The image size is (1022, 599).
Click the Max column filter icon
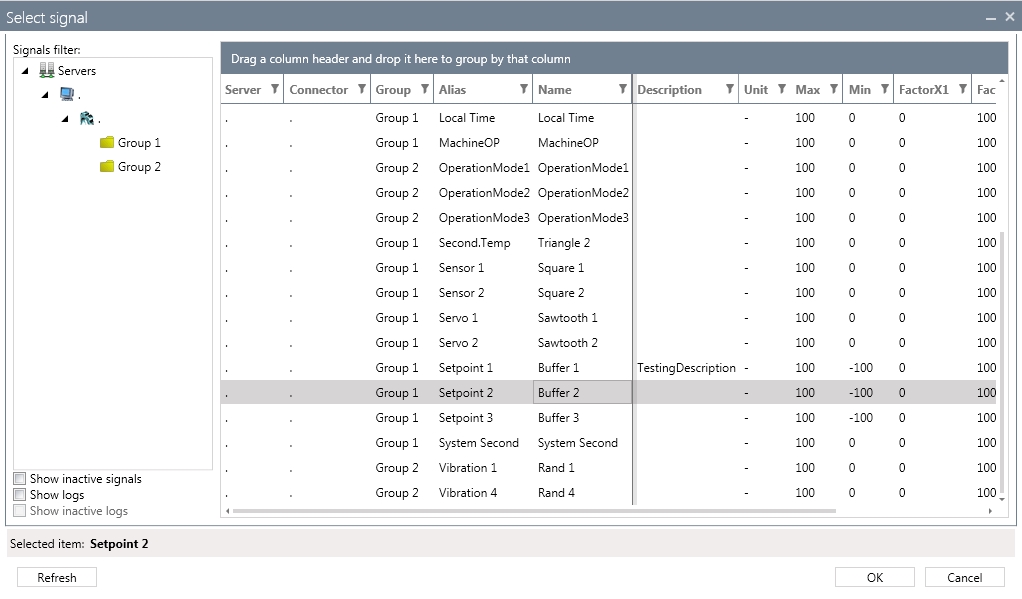click(833, 89)
